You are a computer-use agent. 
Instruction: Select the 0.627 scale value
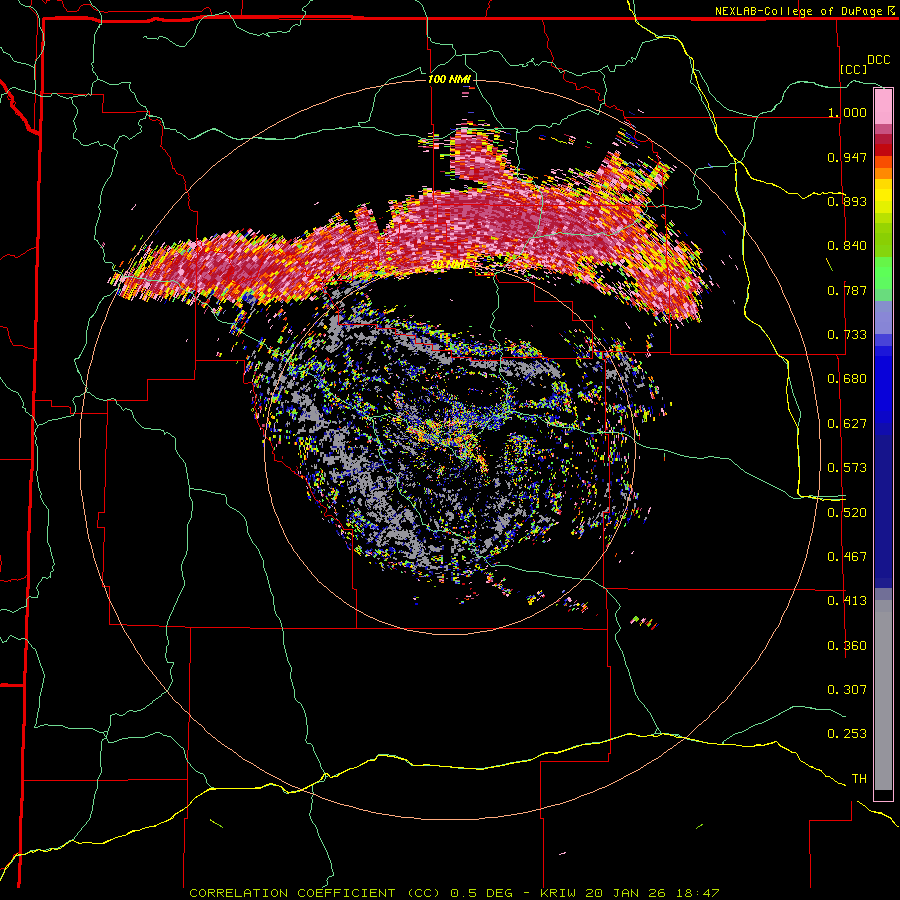pyautogui.click(x=847, y=424)
